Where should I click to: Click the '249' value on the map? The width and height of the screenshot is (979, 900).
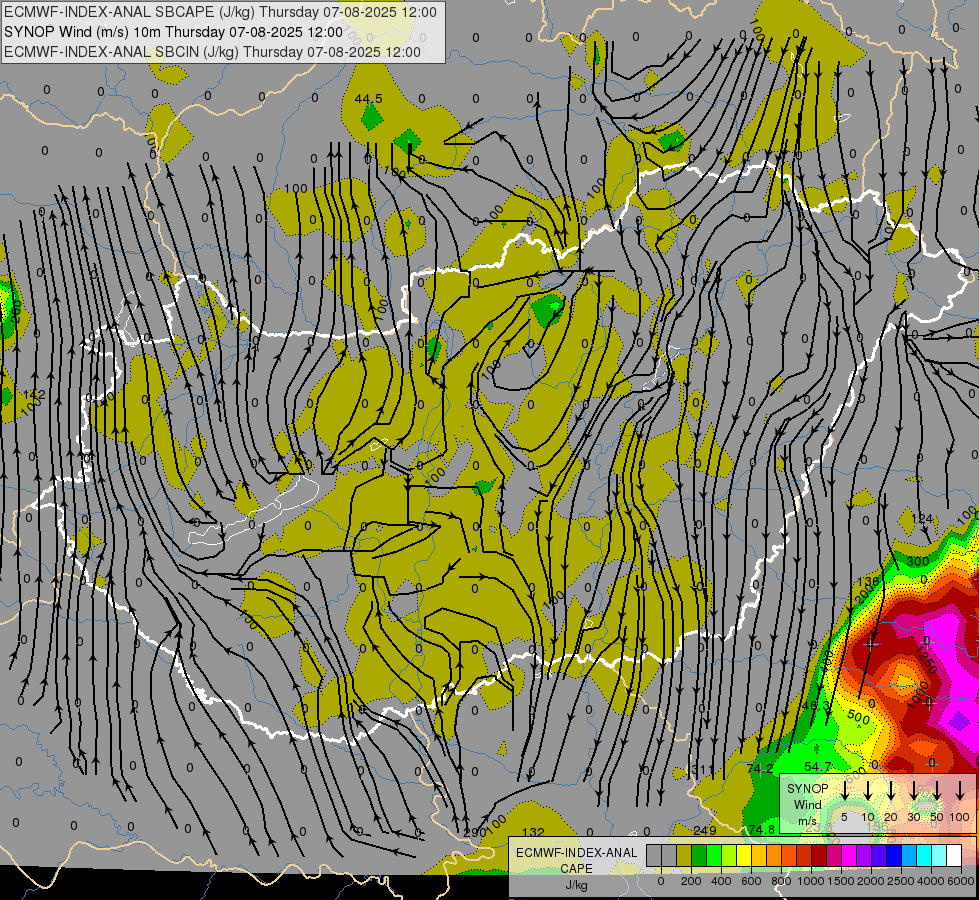(705, 831)
